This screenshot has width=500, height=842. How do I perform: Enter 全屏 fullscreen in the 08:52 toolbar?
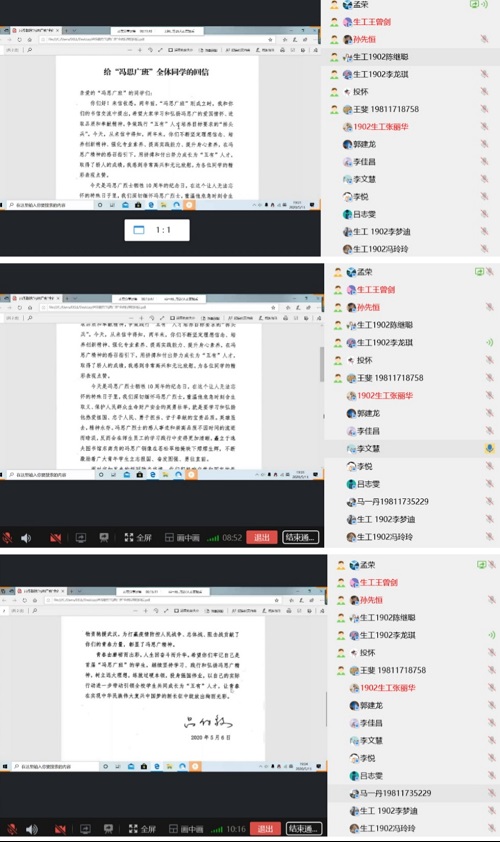138,538
